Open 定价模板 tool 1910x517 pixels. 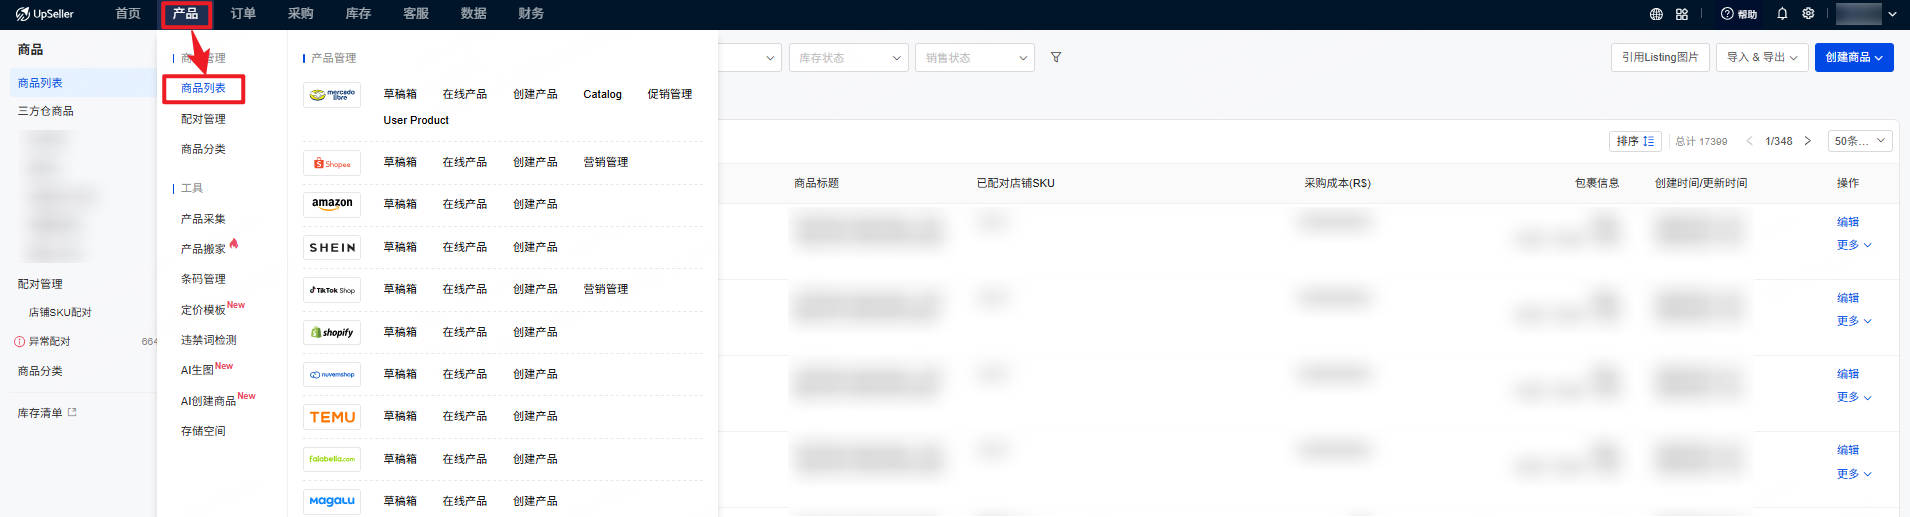coord(203,310)
